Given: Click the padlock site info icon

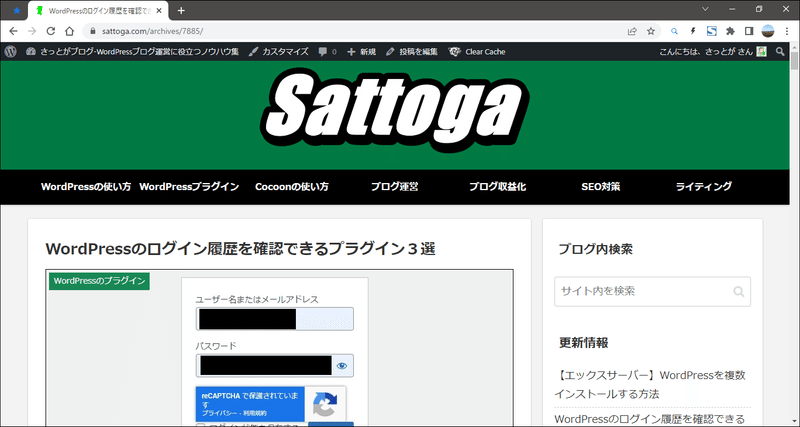Looking at the screenshot, I should (93, 31).
